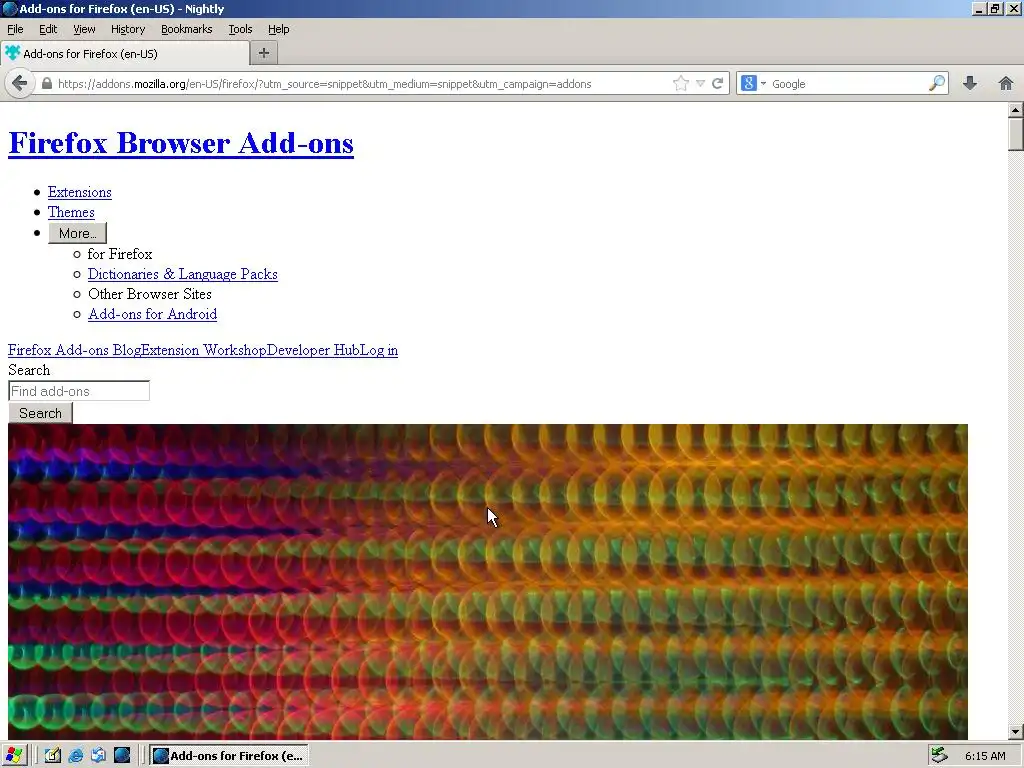This screenshot has height=768, width=1024.
Task: Open the Themes link
Action: pyautogui.click(x=71, y=212)
